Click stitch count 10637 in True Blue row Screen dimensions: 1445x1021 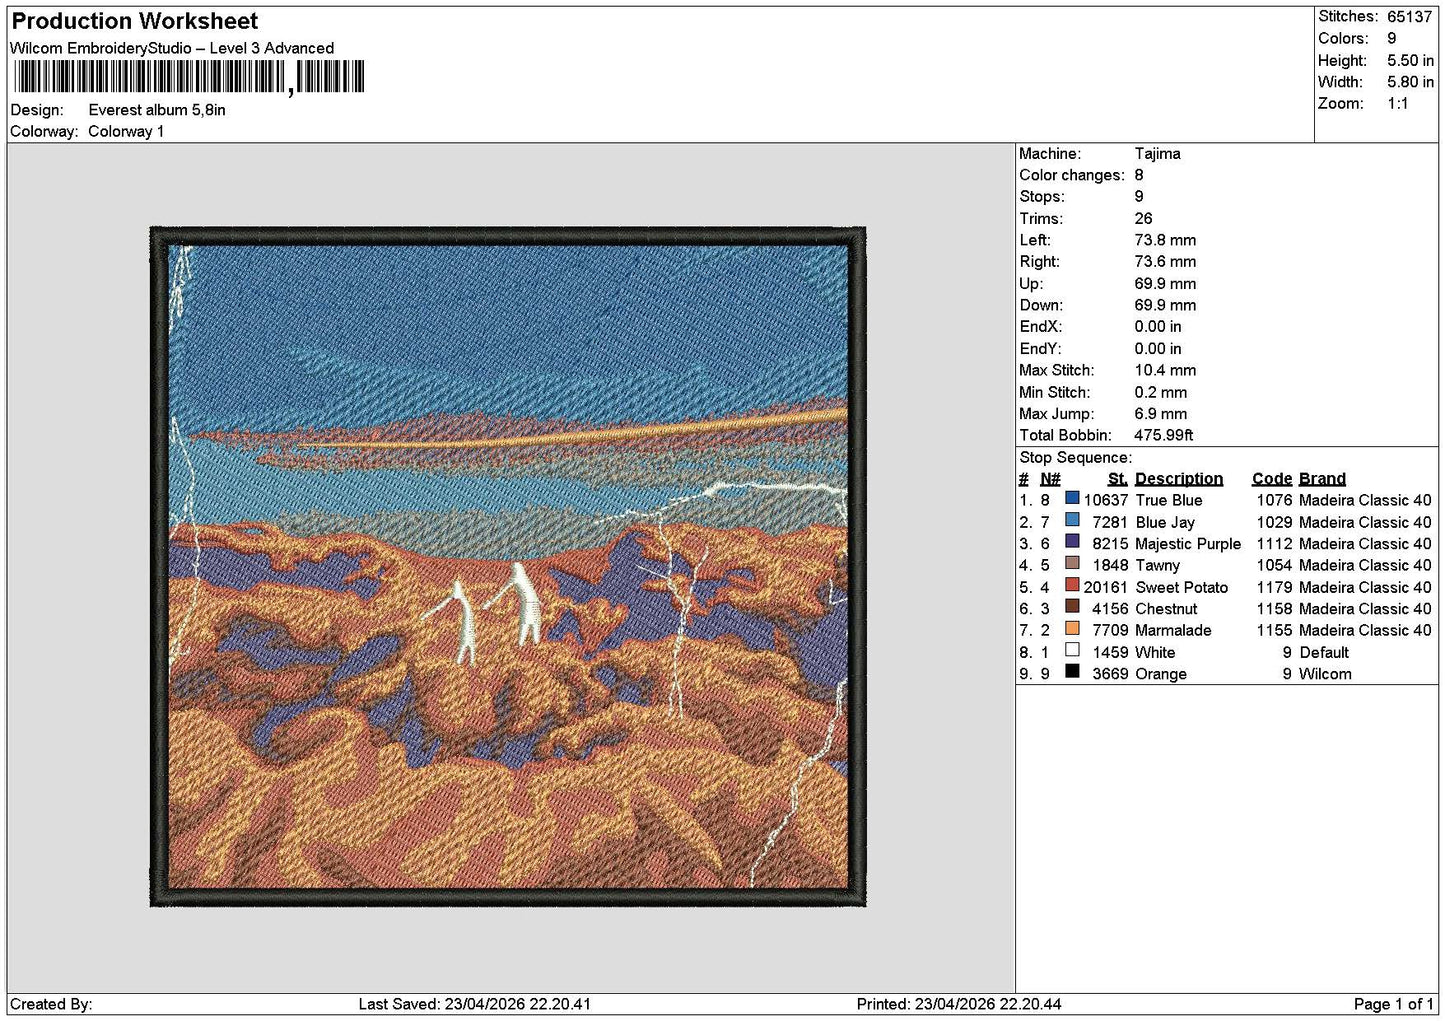point(1106,501)
